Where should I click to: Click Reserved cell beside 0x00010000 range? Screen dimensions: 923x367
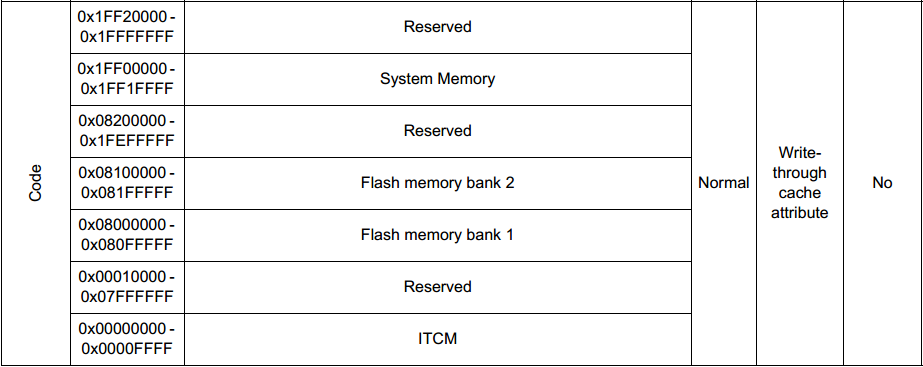[437, 287]
